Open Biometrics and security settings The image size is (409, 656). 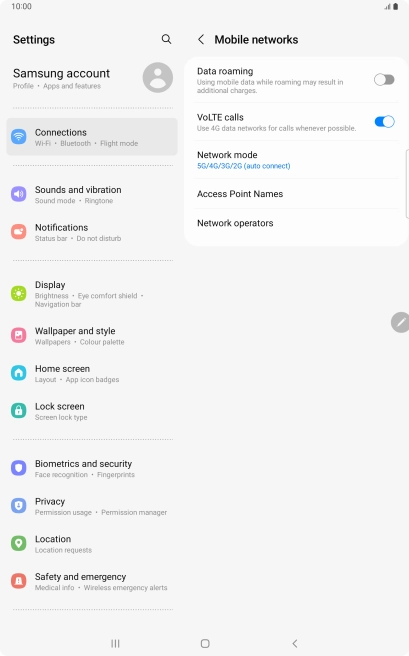point(92,469)
